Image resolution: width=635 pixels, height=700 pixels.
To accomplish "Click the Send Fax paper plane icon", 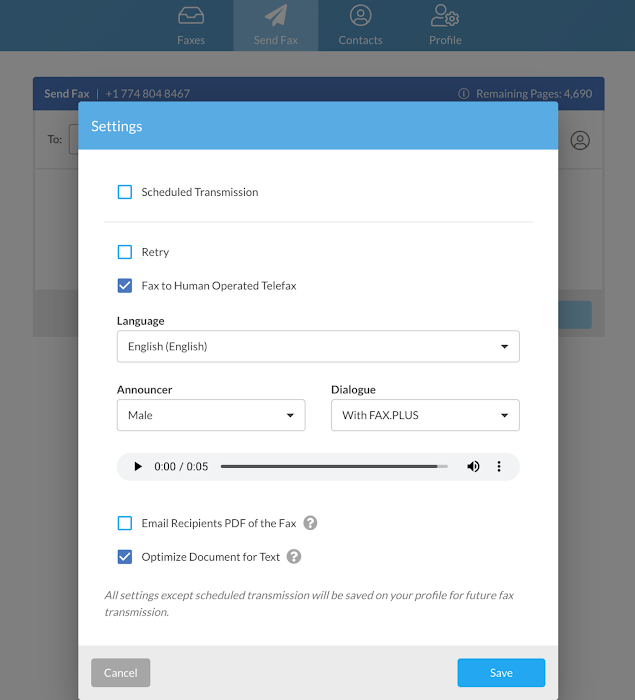I will coord(276,17).
